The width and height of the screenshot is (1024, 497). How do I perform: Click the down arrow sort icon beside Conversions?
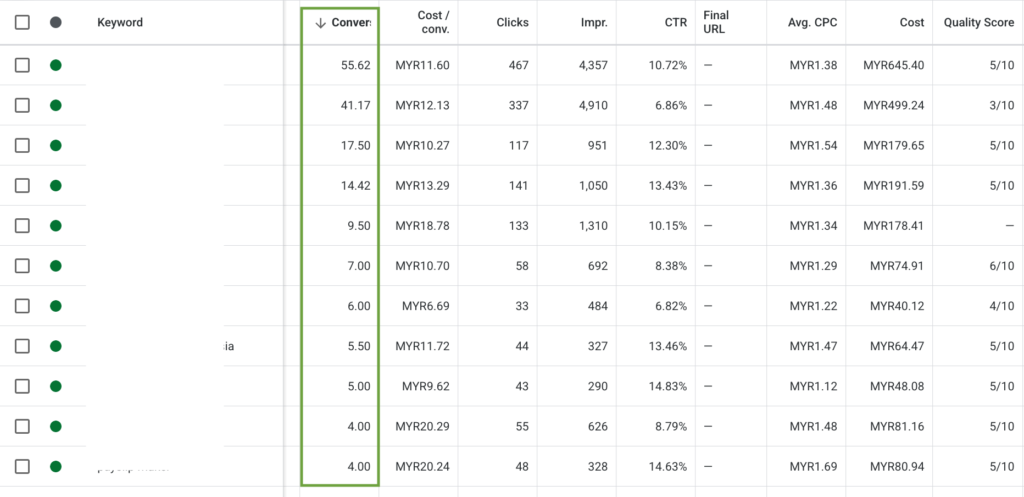pos(320,23)
